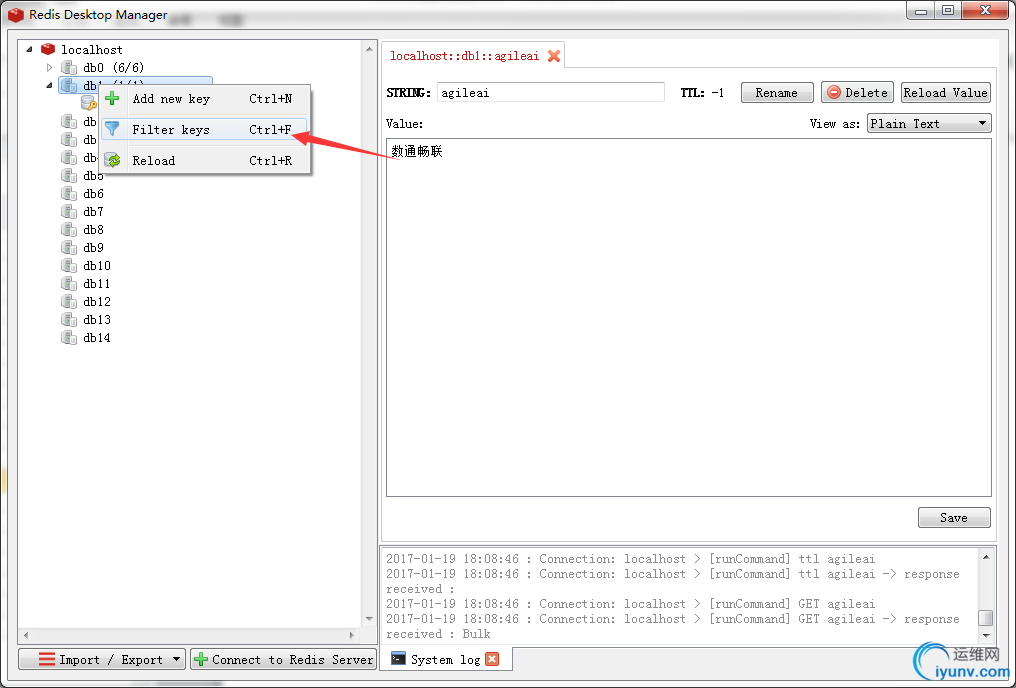Click the db7 database icon
Viewport: 1016px width, 688px height.
point(69,211)
